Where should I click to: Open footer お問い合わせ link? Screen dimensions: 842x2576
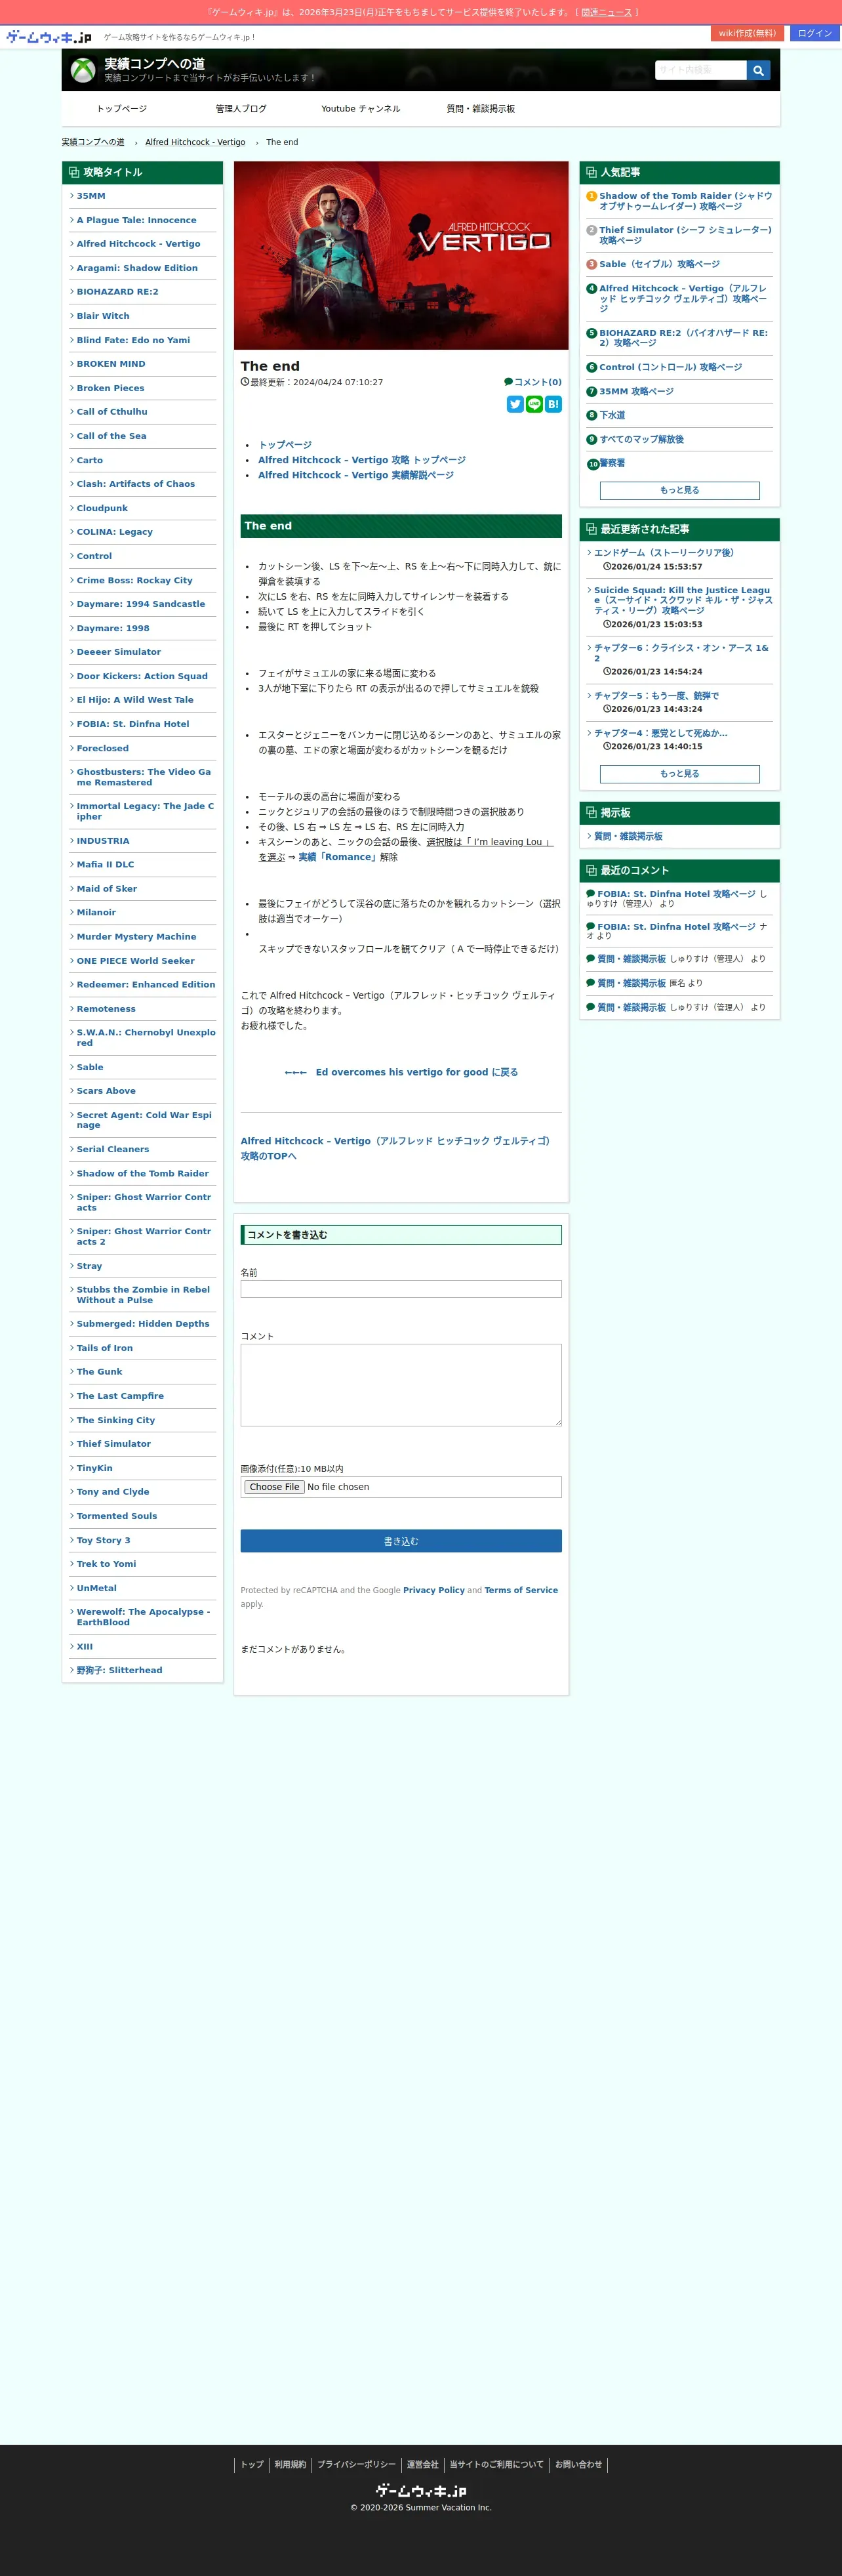tap(579, 2464)
